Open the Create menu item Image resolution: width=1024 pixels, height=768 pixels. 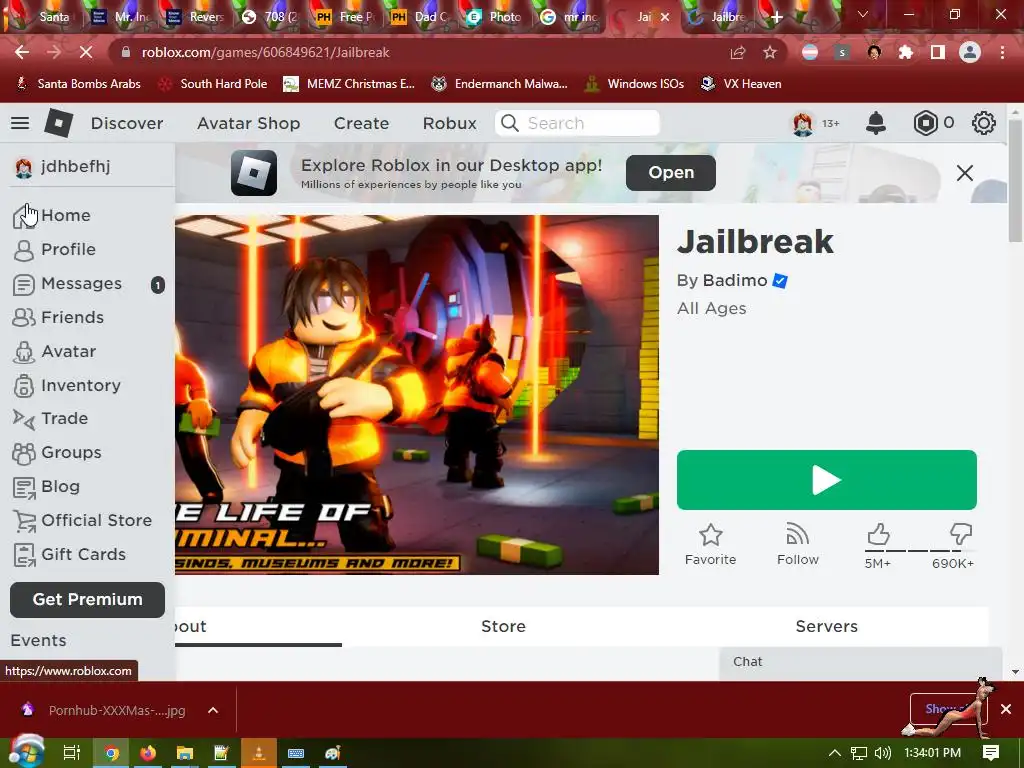click(x=361, y=123)
